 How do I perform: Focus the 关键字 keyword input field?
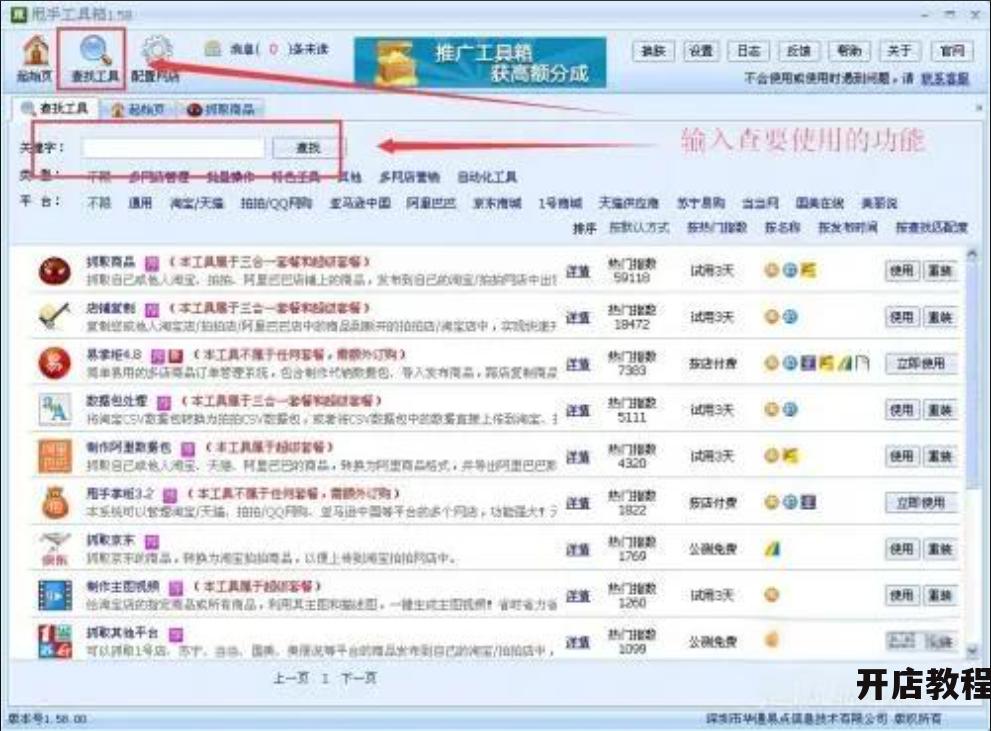pos(173,147)
